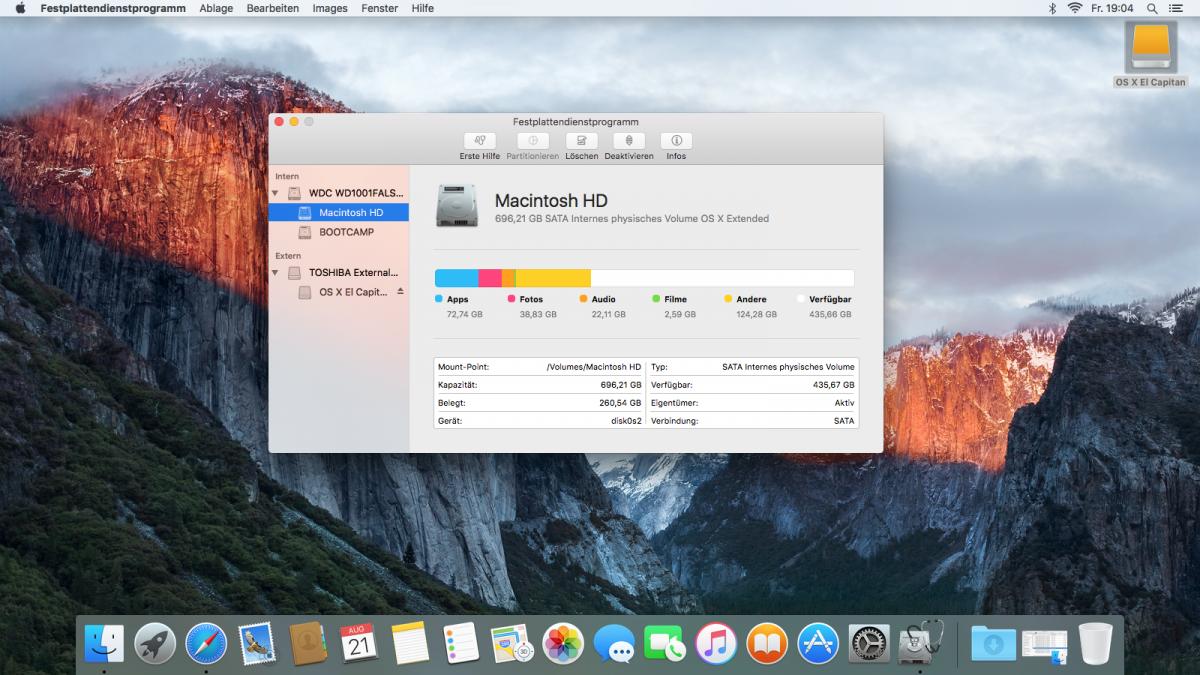Click the Erste Hilfe toolbar button

(480, 141)
